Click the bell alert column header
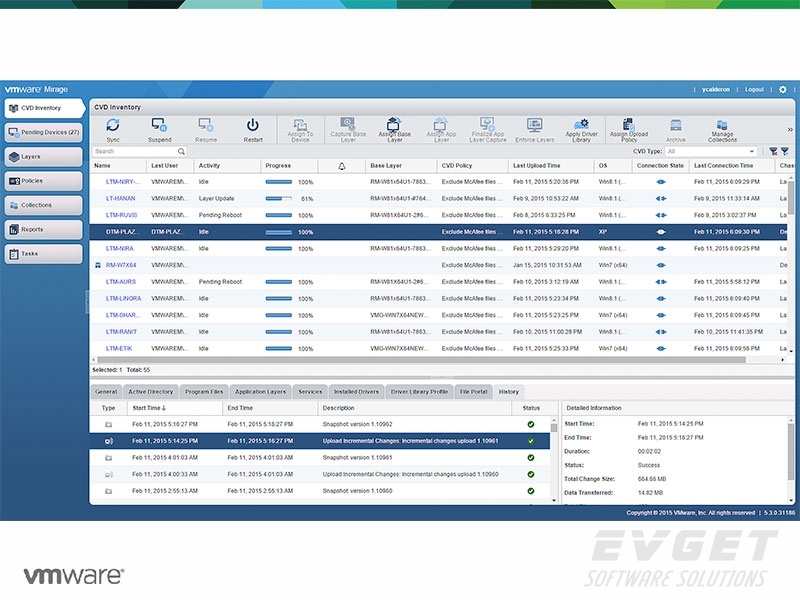This screenshot has width=800, height=600. click(342, 166)
